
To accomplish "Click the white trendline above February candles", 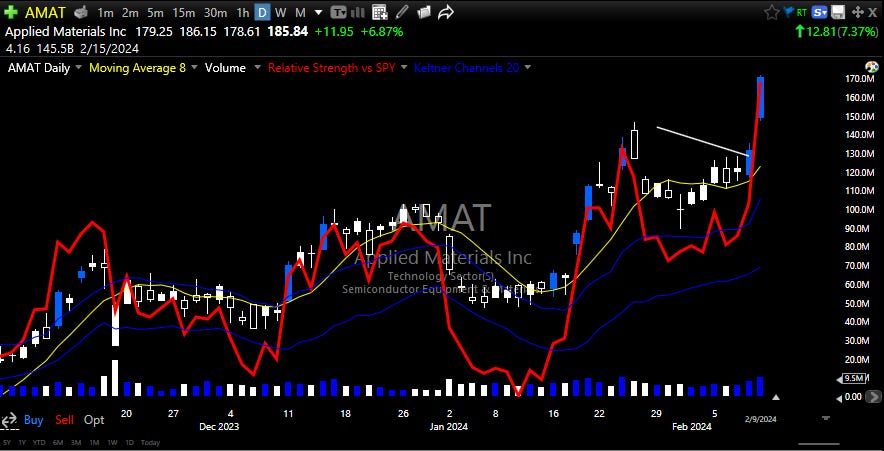I will point(702,141).
